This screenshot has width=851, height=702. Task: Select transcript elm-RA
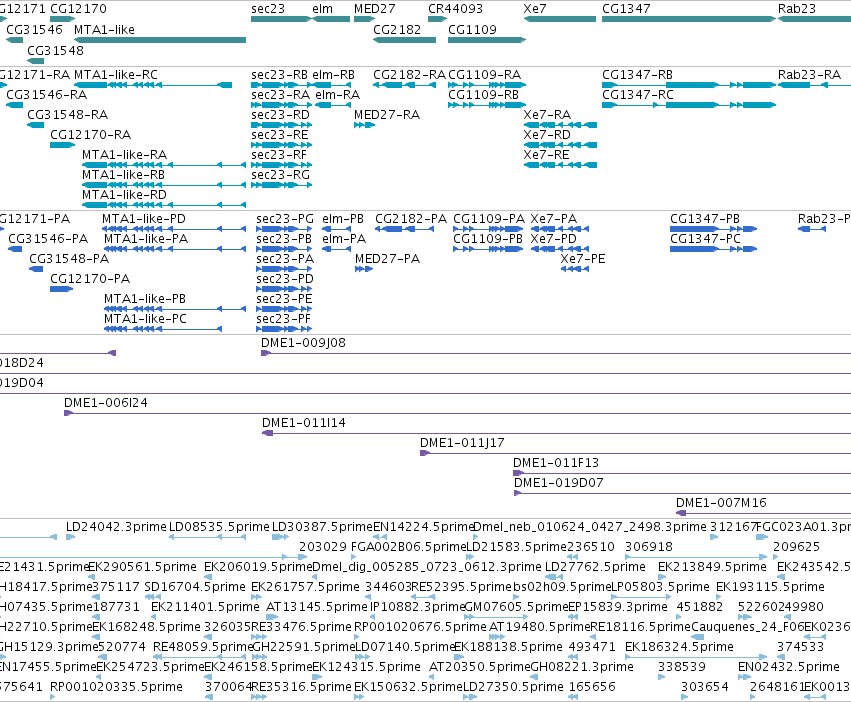tap(333, 105)
